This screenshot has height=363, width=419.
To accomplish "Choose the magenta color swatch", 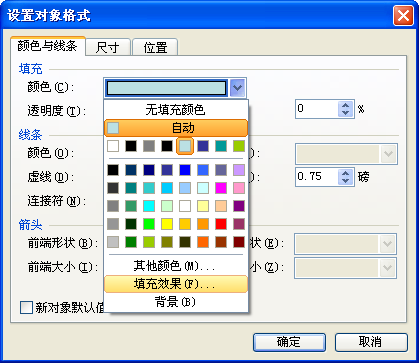I will [221, 188].
